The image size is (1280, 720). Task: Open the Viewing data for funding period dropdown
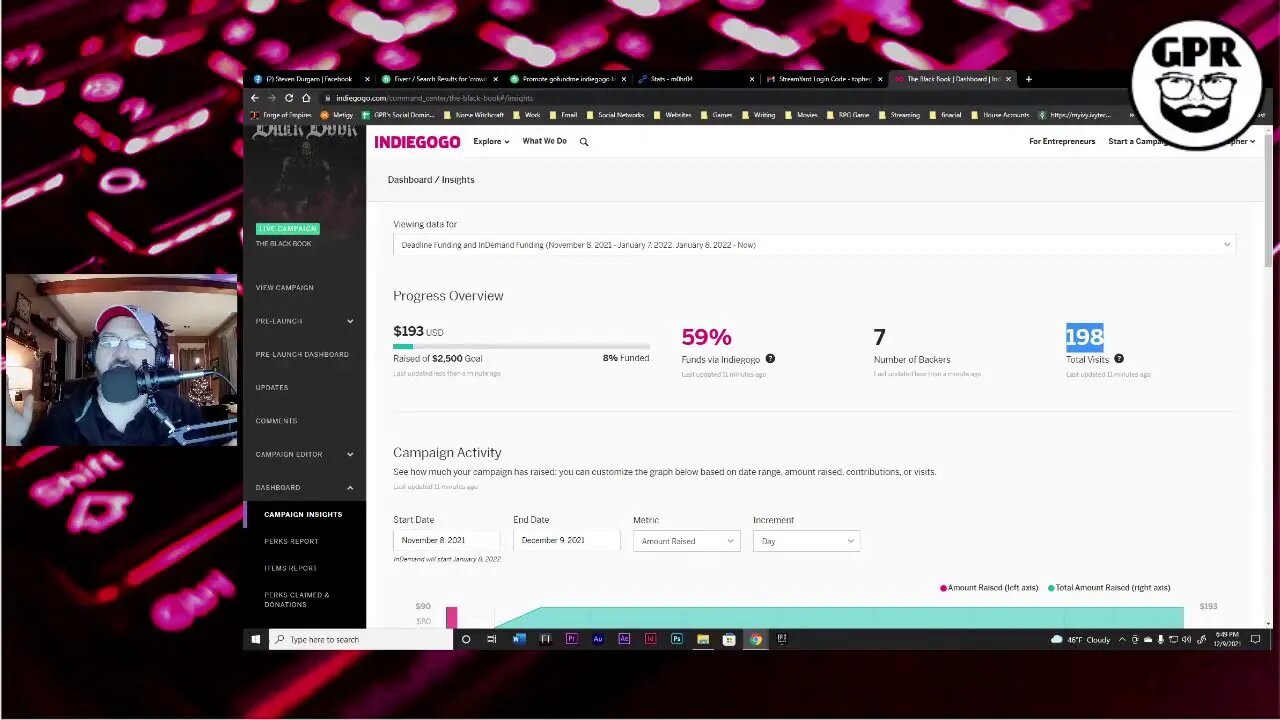[x=814, y=245]
